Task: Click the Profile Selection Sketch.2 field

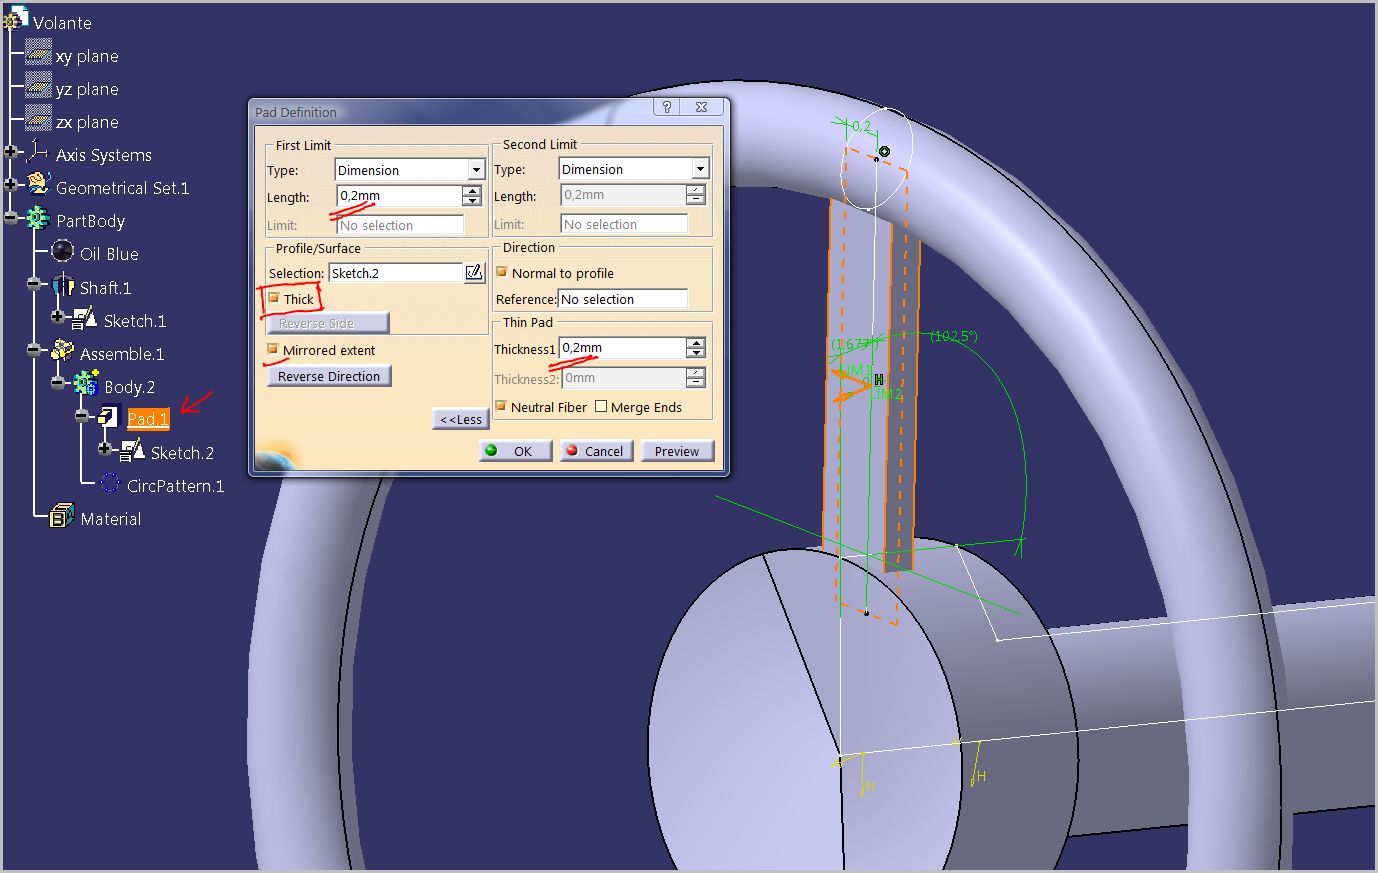Action: tap(395, 273)
